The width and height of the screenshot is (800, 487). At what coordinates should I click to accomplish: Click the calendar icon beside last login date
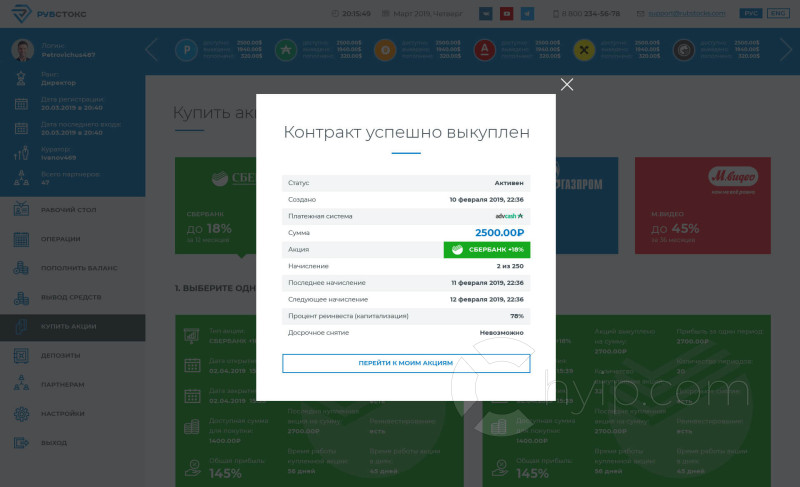click(x=21, y=129)
